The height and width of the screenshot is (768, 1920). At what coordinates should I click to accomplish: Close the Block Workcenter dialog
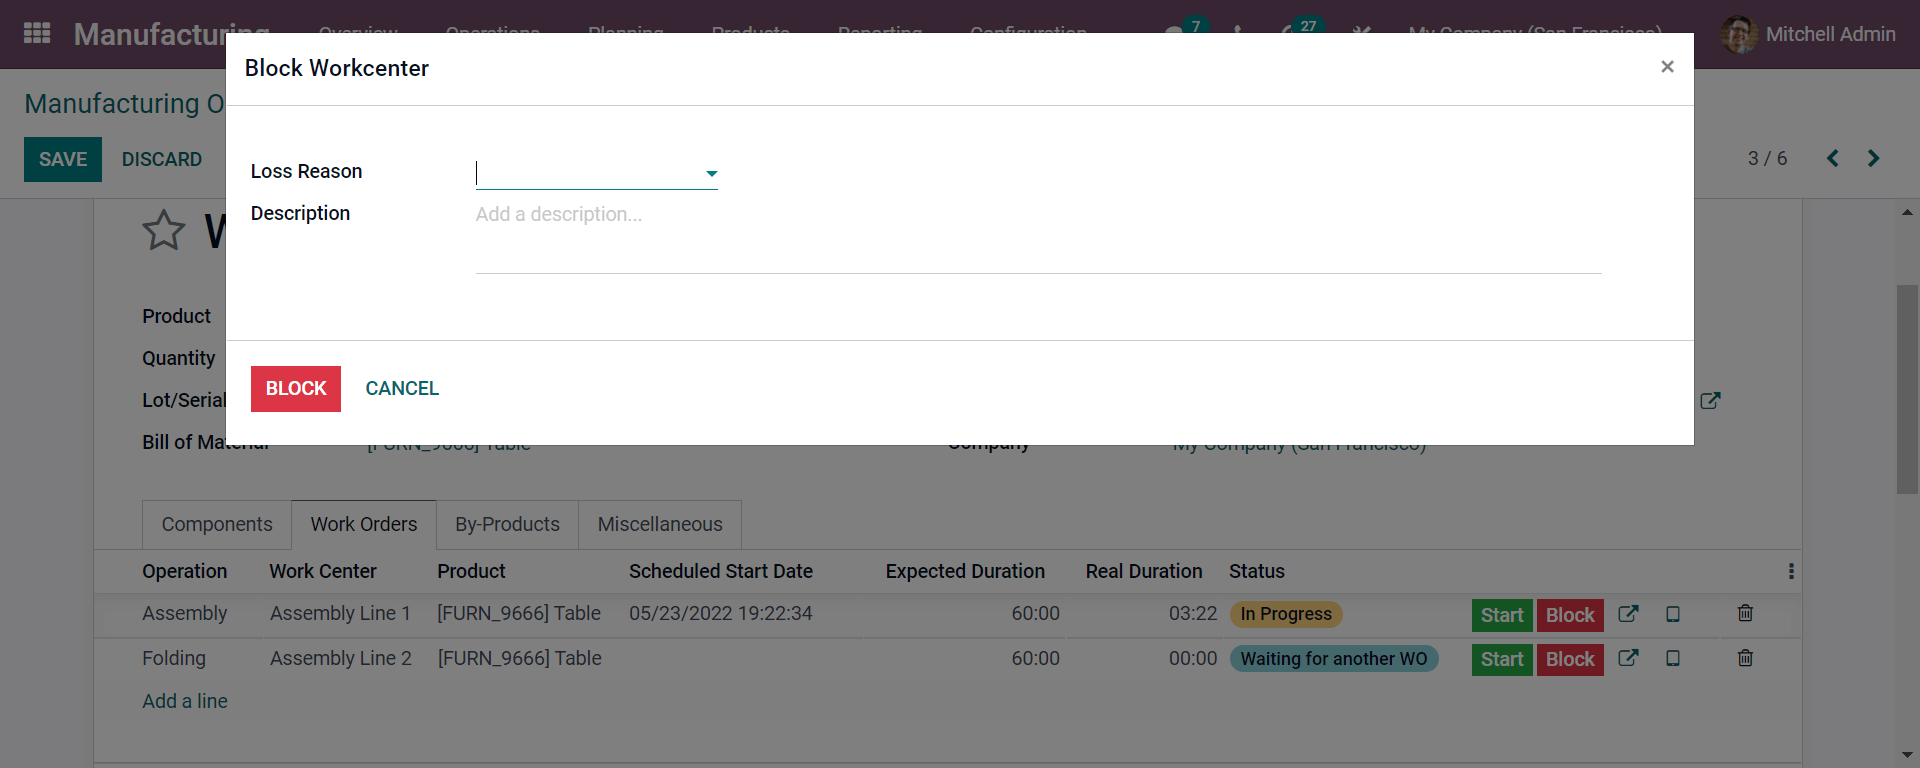click(x=1667, y=66)
